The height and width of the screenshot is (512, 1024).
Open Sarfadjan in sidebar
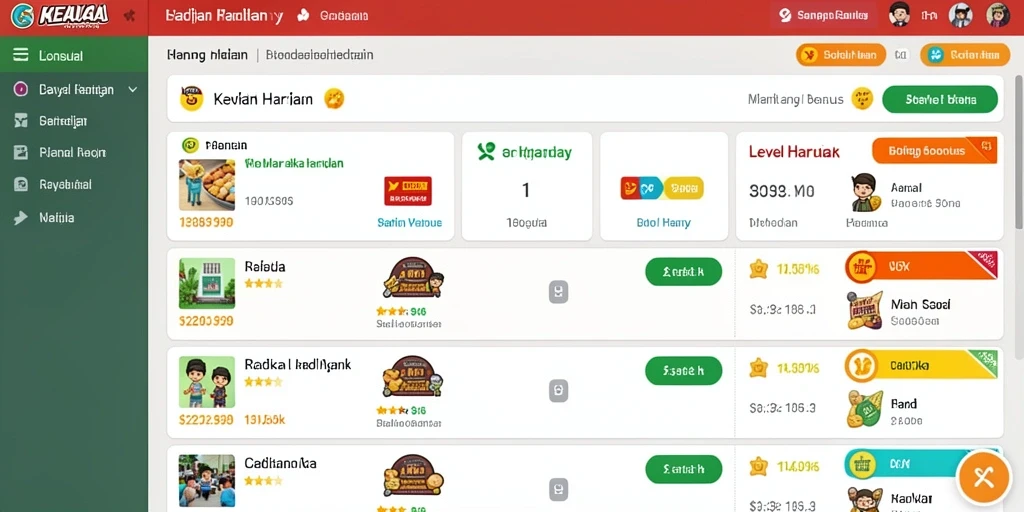tap(63, 121)
